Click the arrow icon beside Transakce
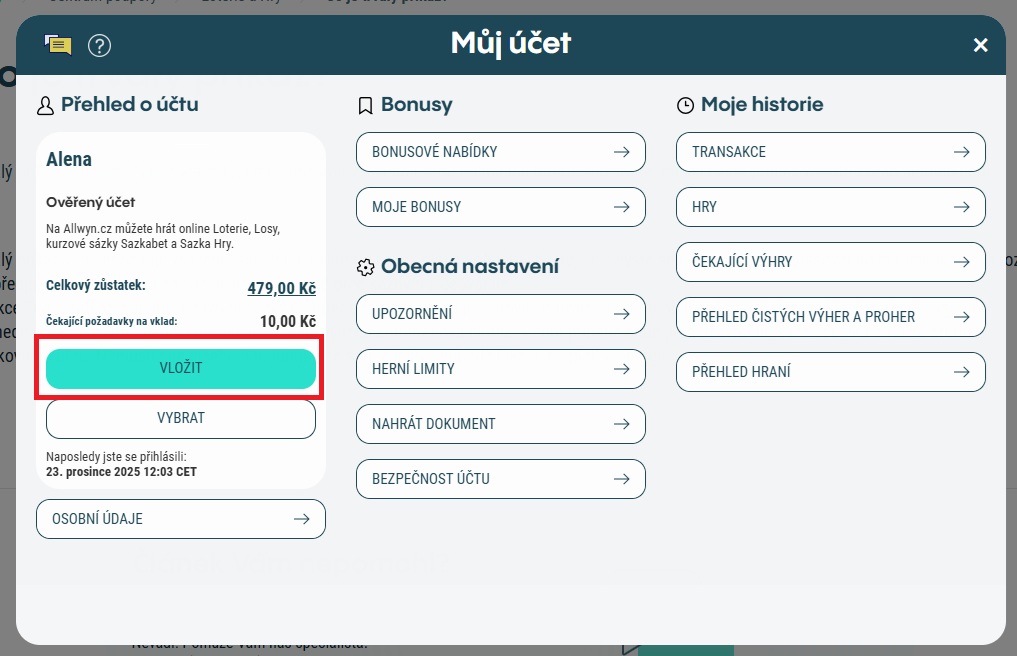The image size is (1017, 656). [x=961, y=152]
